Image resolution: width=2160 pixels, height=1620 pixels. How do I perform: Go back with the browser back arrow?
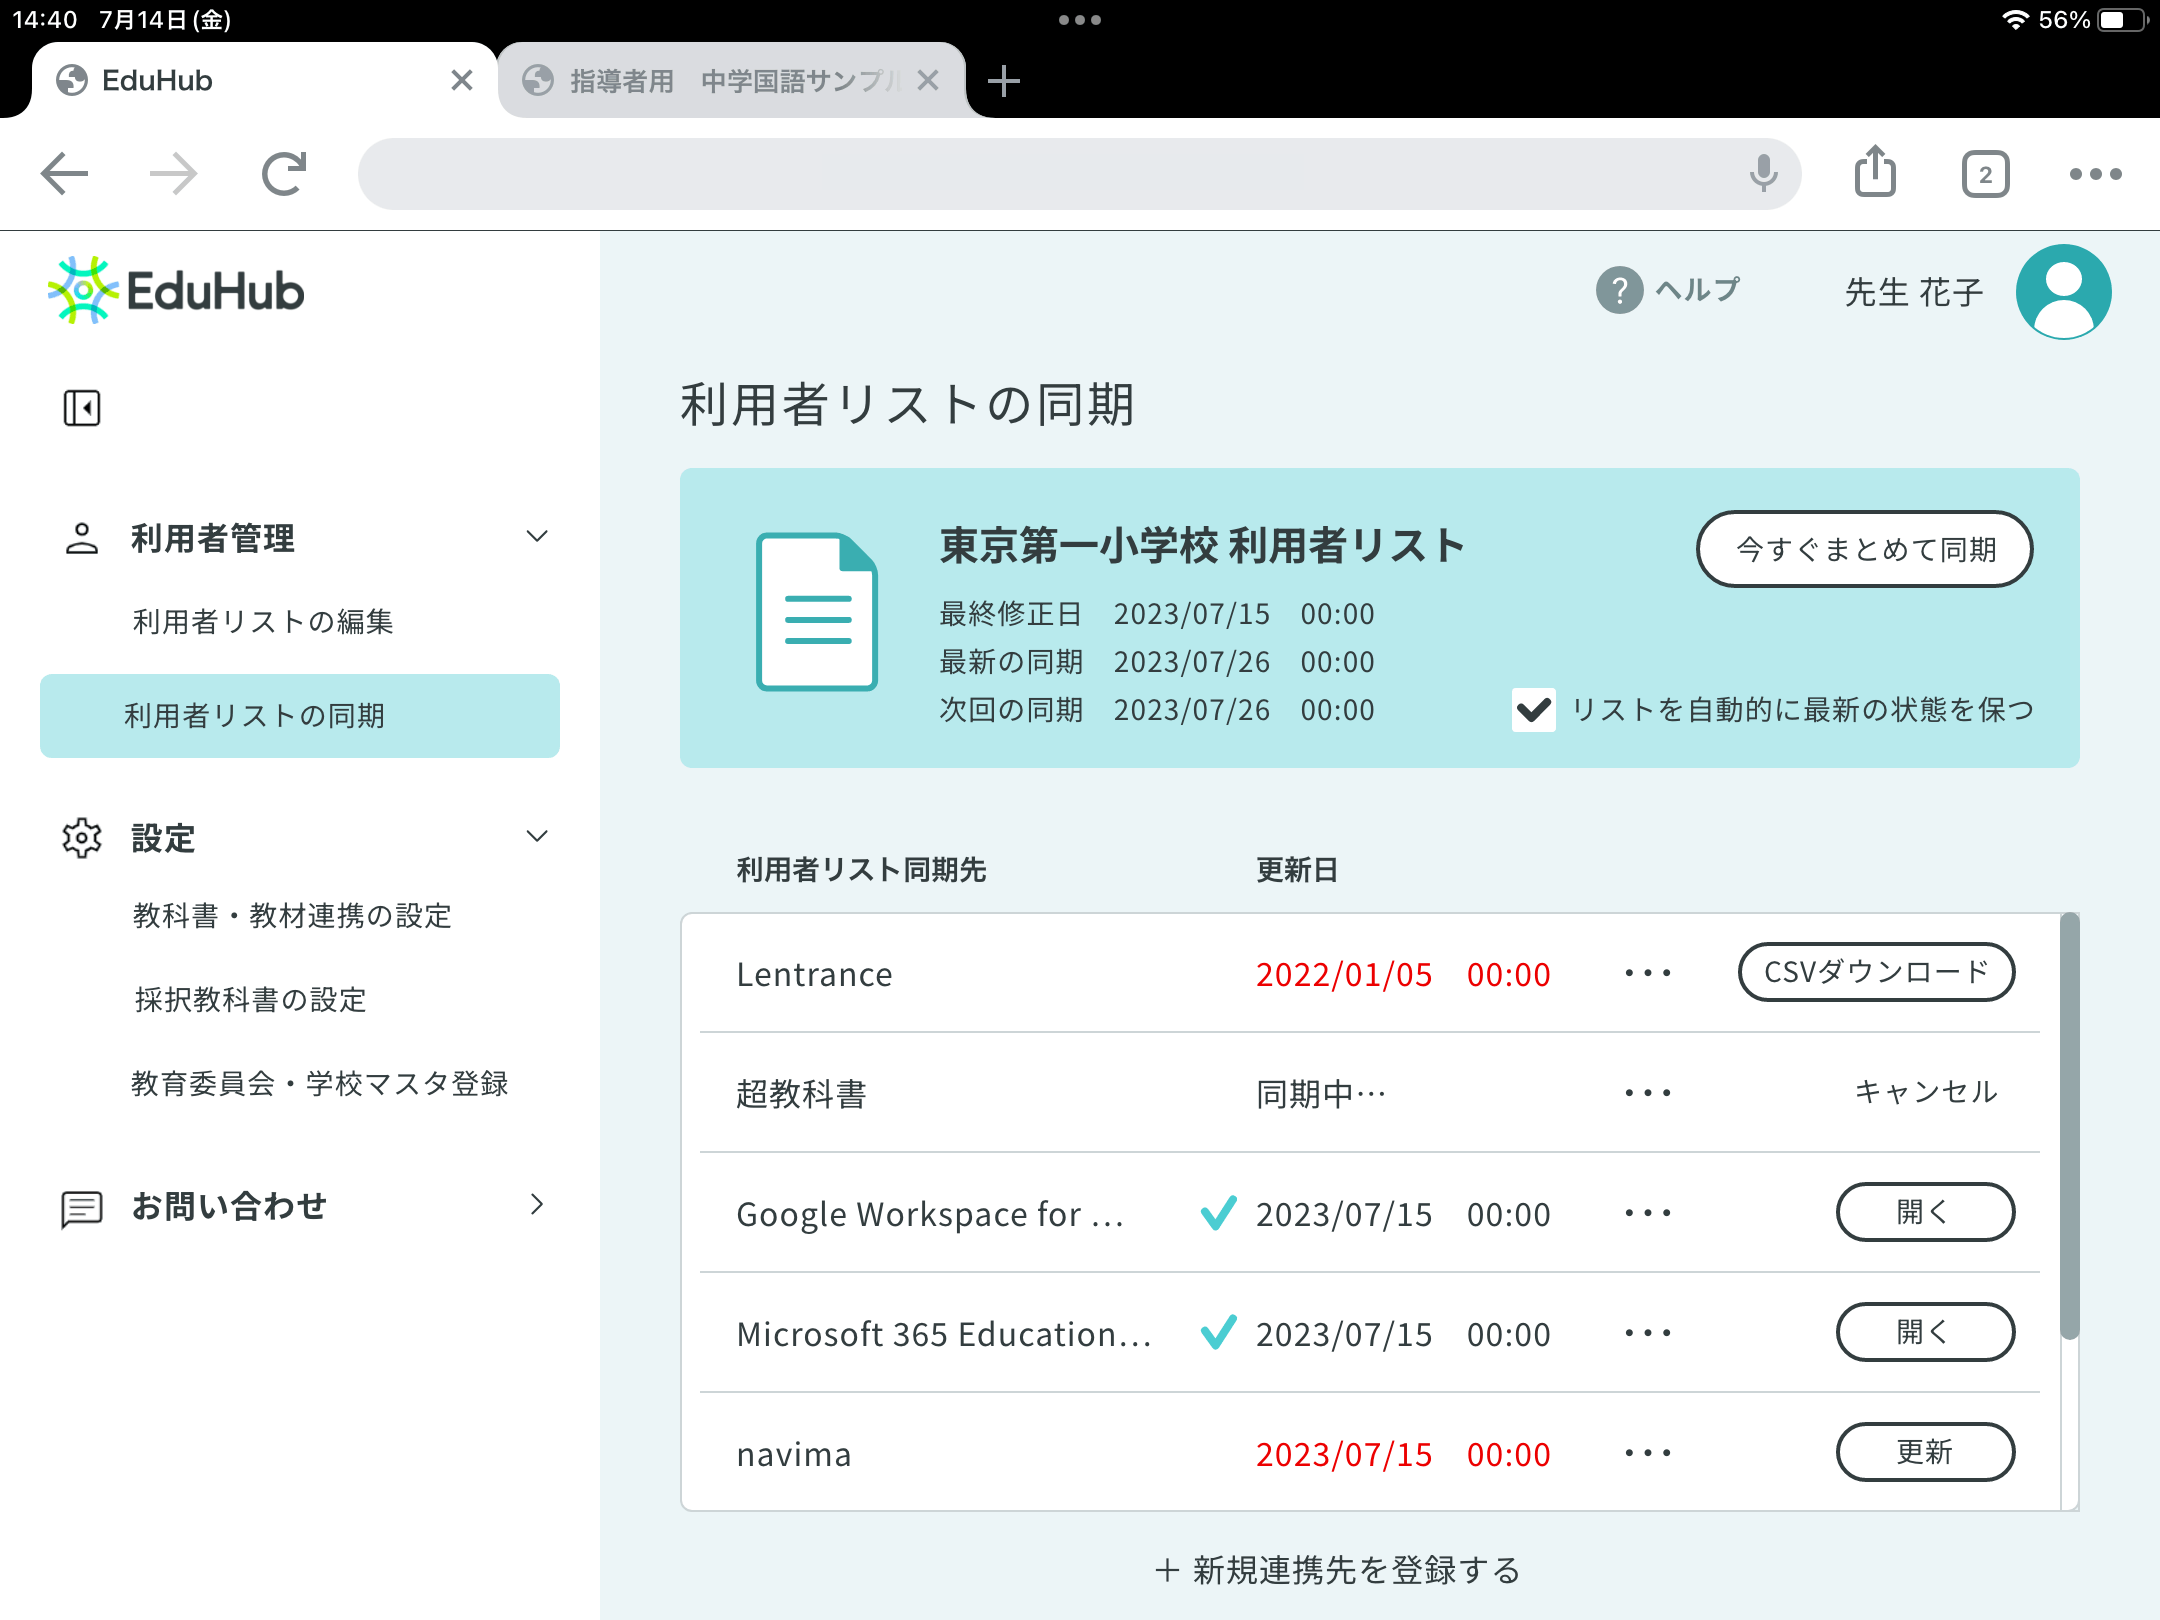click(x=65, y=174)
